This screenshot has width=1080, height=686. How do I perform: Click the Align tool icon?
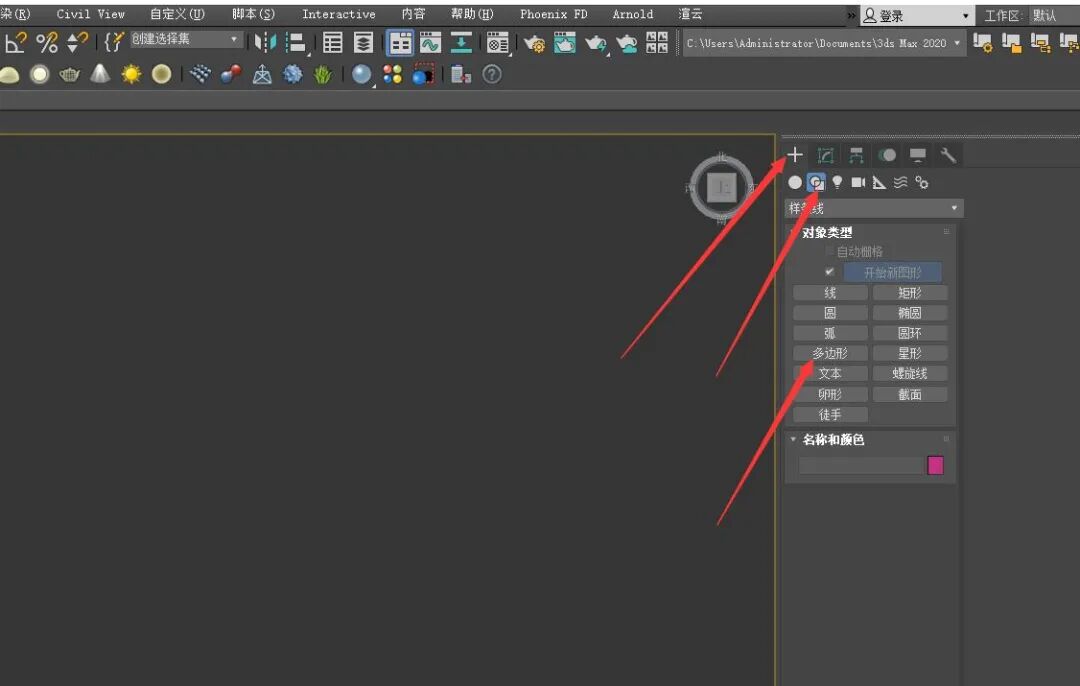click(296, 43)
